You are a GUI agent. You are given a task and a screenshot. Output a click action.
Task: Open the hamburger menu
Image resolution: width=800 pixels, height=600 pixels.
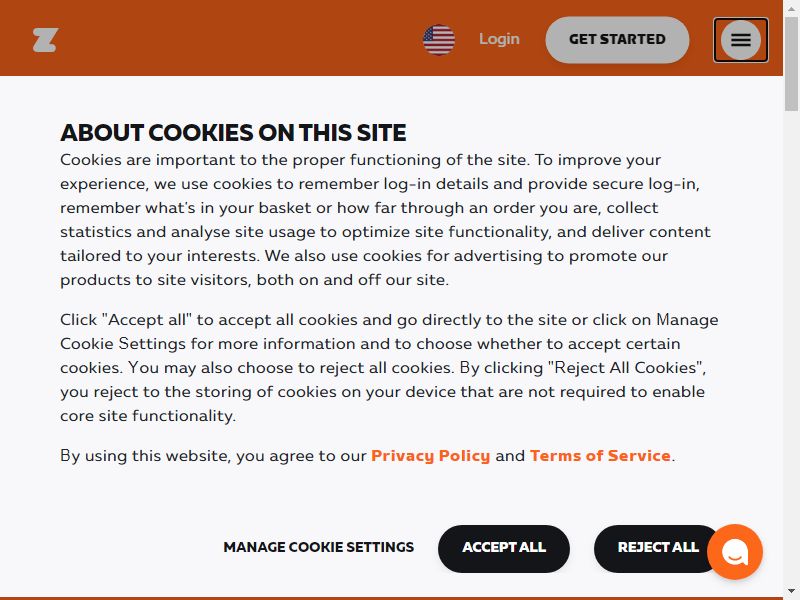pyautogui.click(x=740, y=40)
